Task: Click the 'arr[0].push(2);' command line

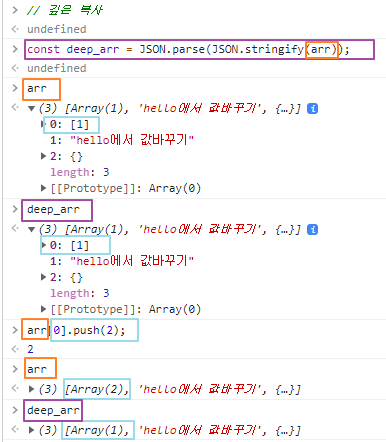Action: point(76,330)
